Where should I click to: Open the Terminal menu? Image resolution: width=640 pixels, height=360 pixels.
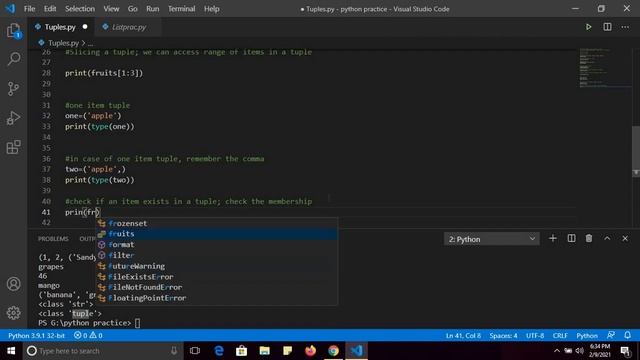click(x=181, y=9)
